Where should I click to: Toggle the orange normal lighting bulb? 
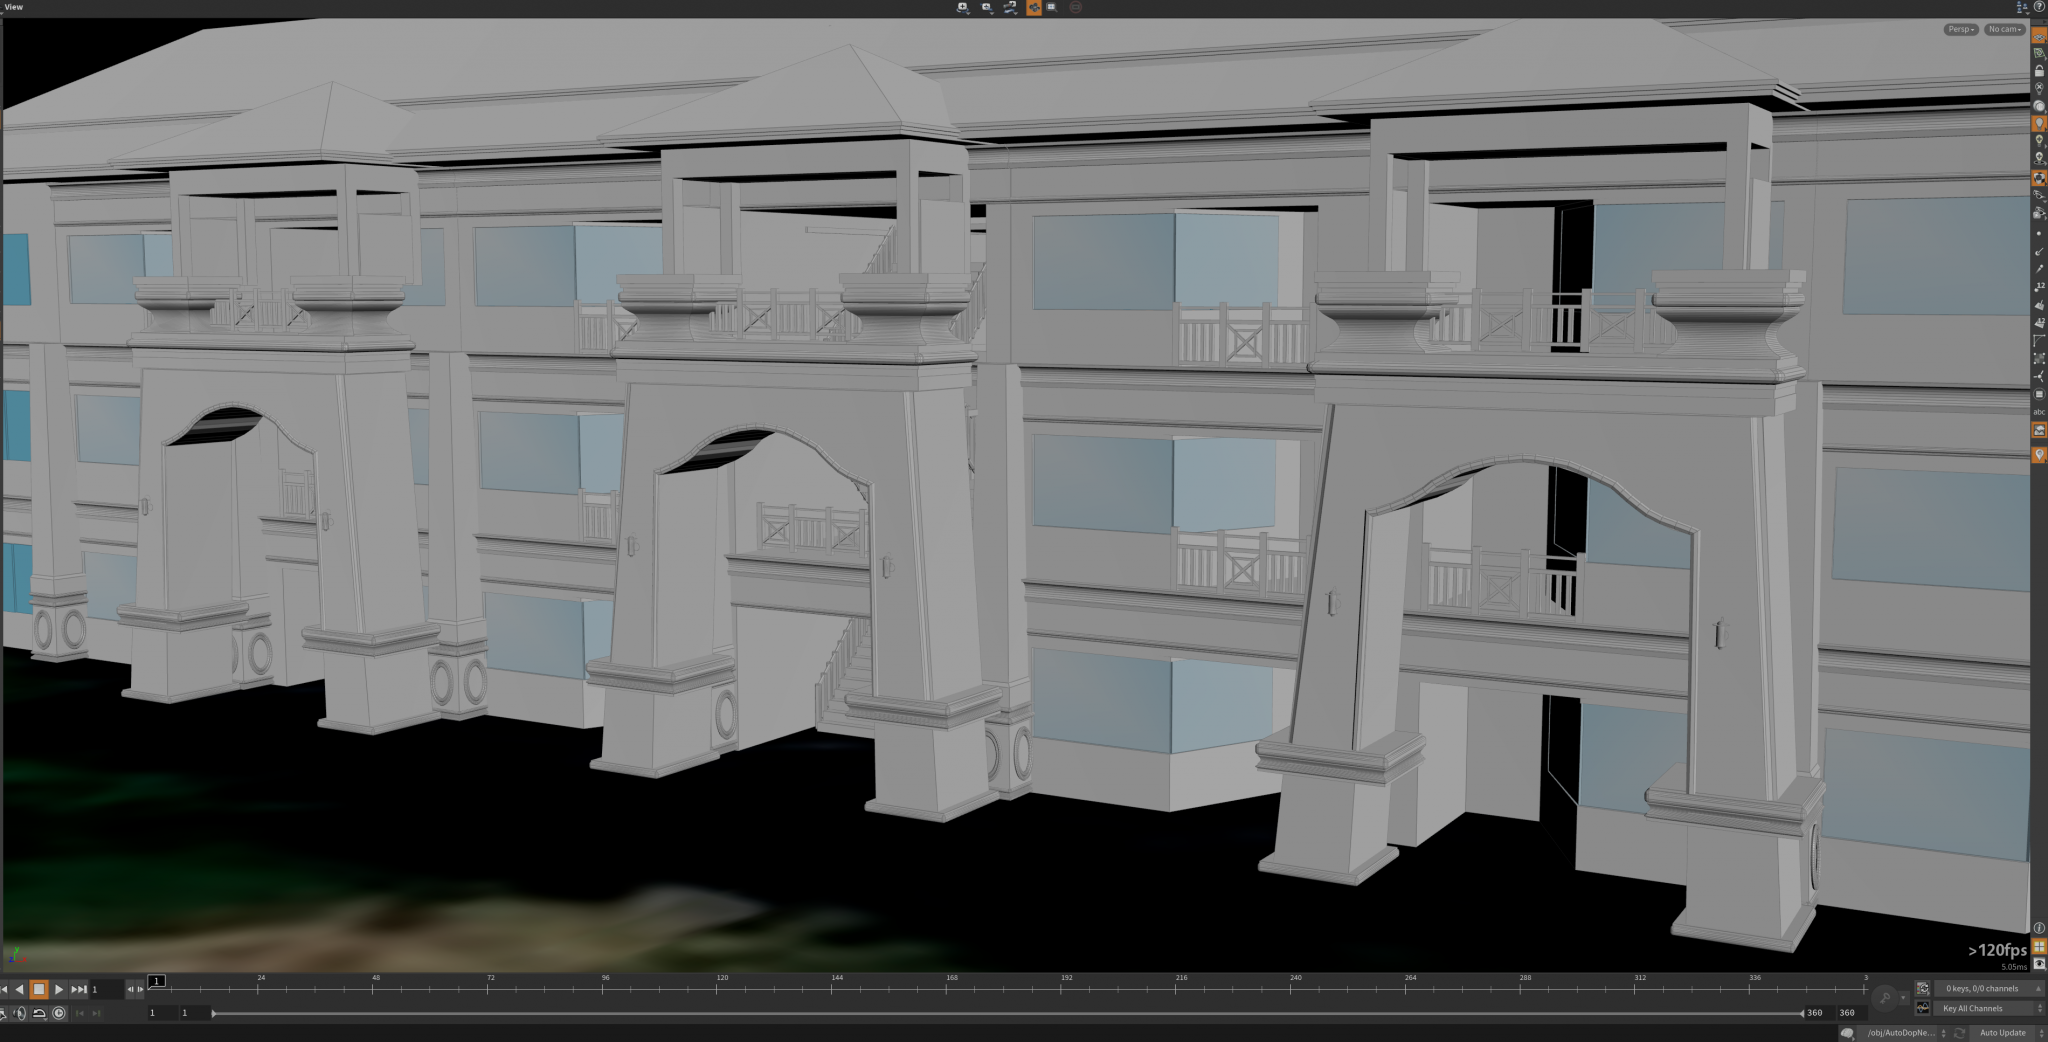pos(2039,123)
